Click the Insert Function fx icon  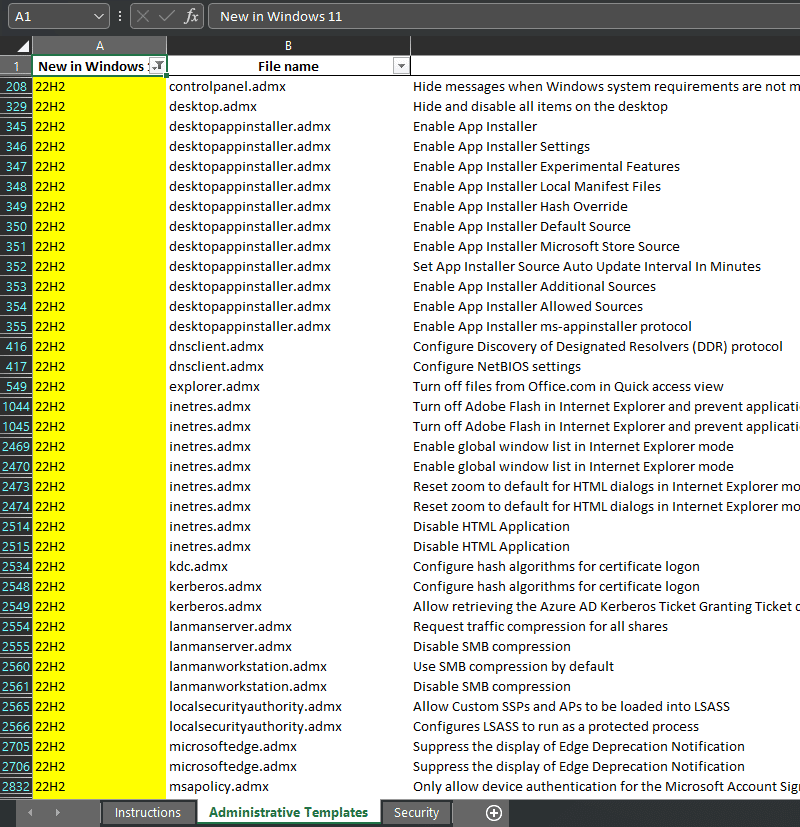click(x=191, y=17)
